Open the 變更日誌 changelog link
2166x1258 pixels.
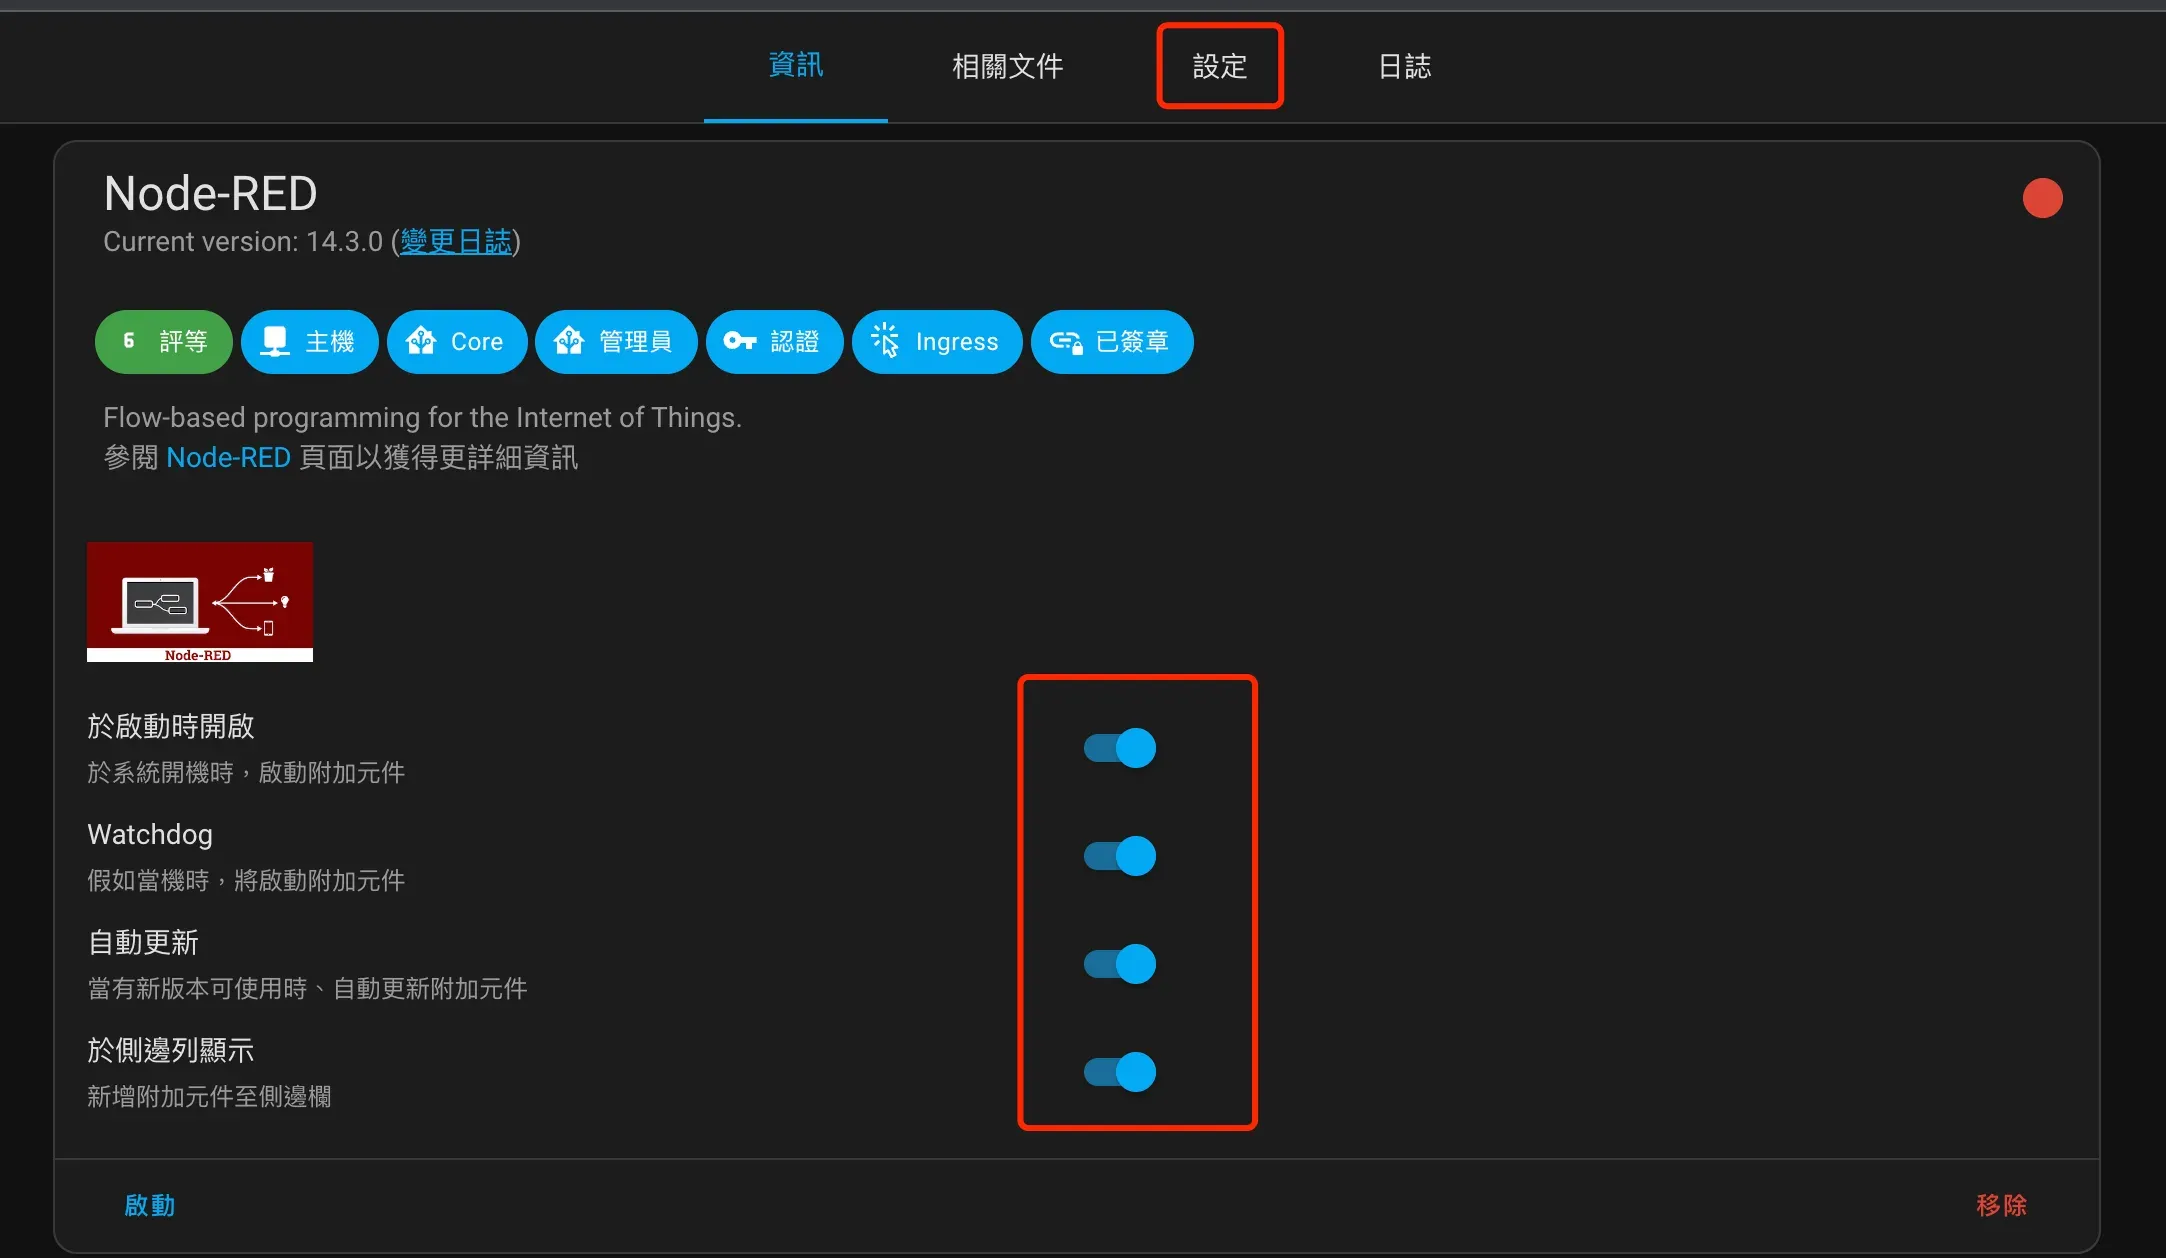[456, 242]
